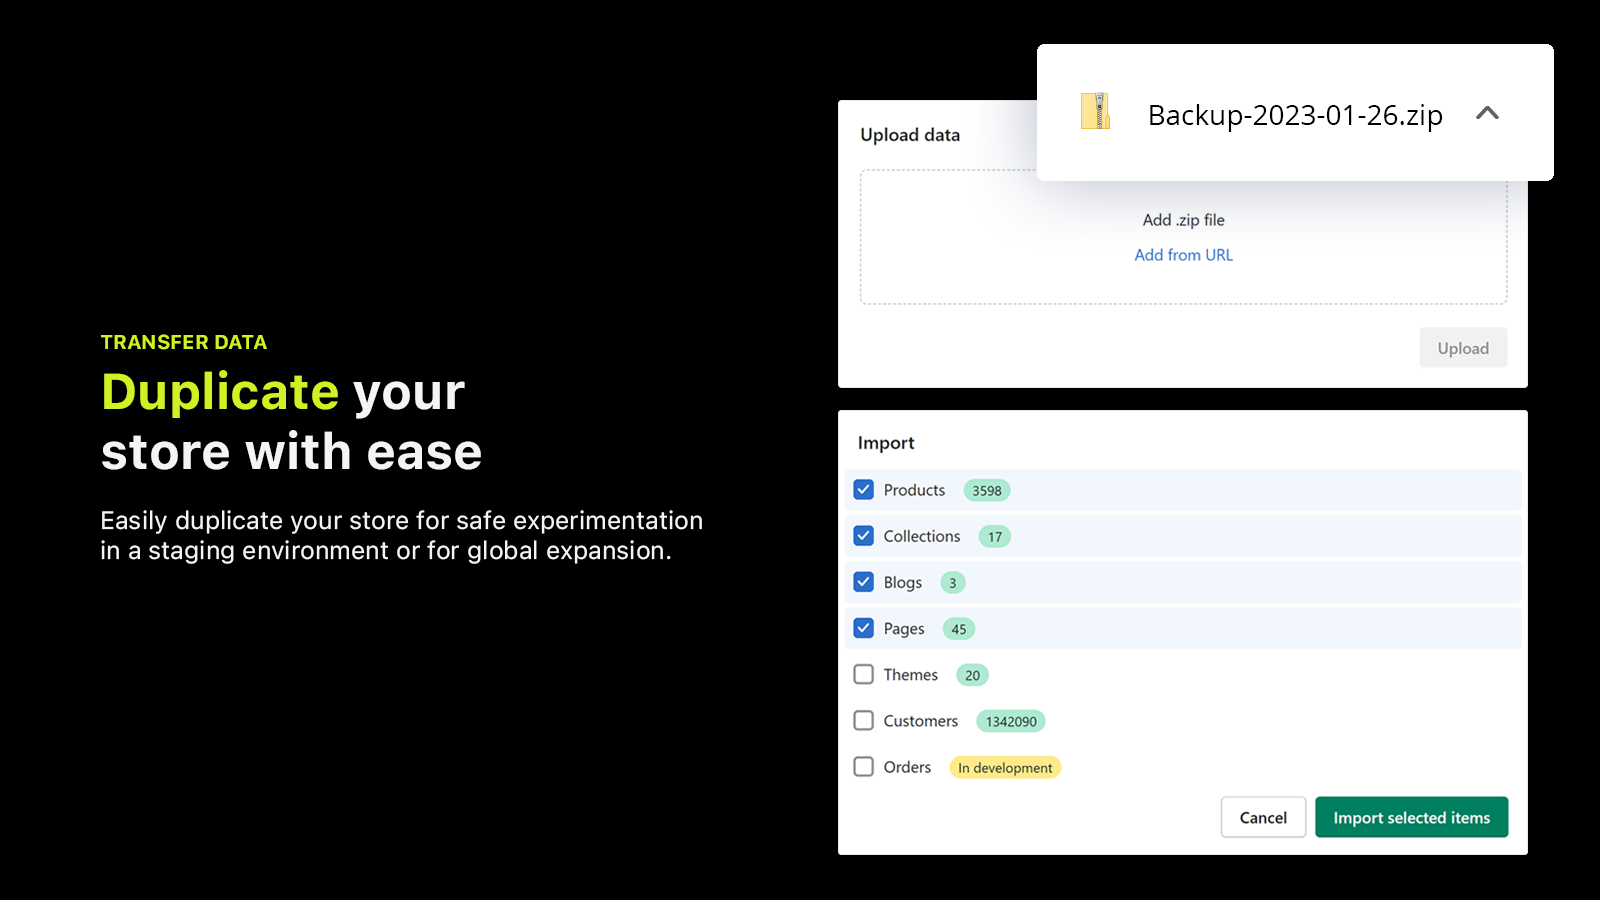Image resolution: width=1600 pixels, height=900 pixels.
Task: Click the green 3598 count badge for Products
Action: [986, 490]
